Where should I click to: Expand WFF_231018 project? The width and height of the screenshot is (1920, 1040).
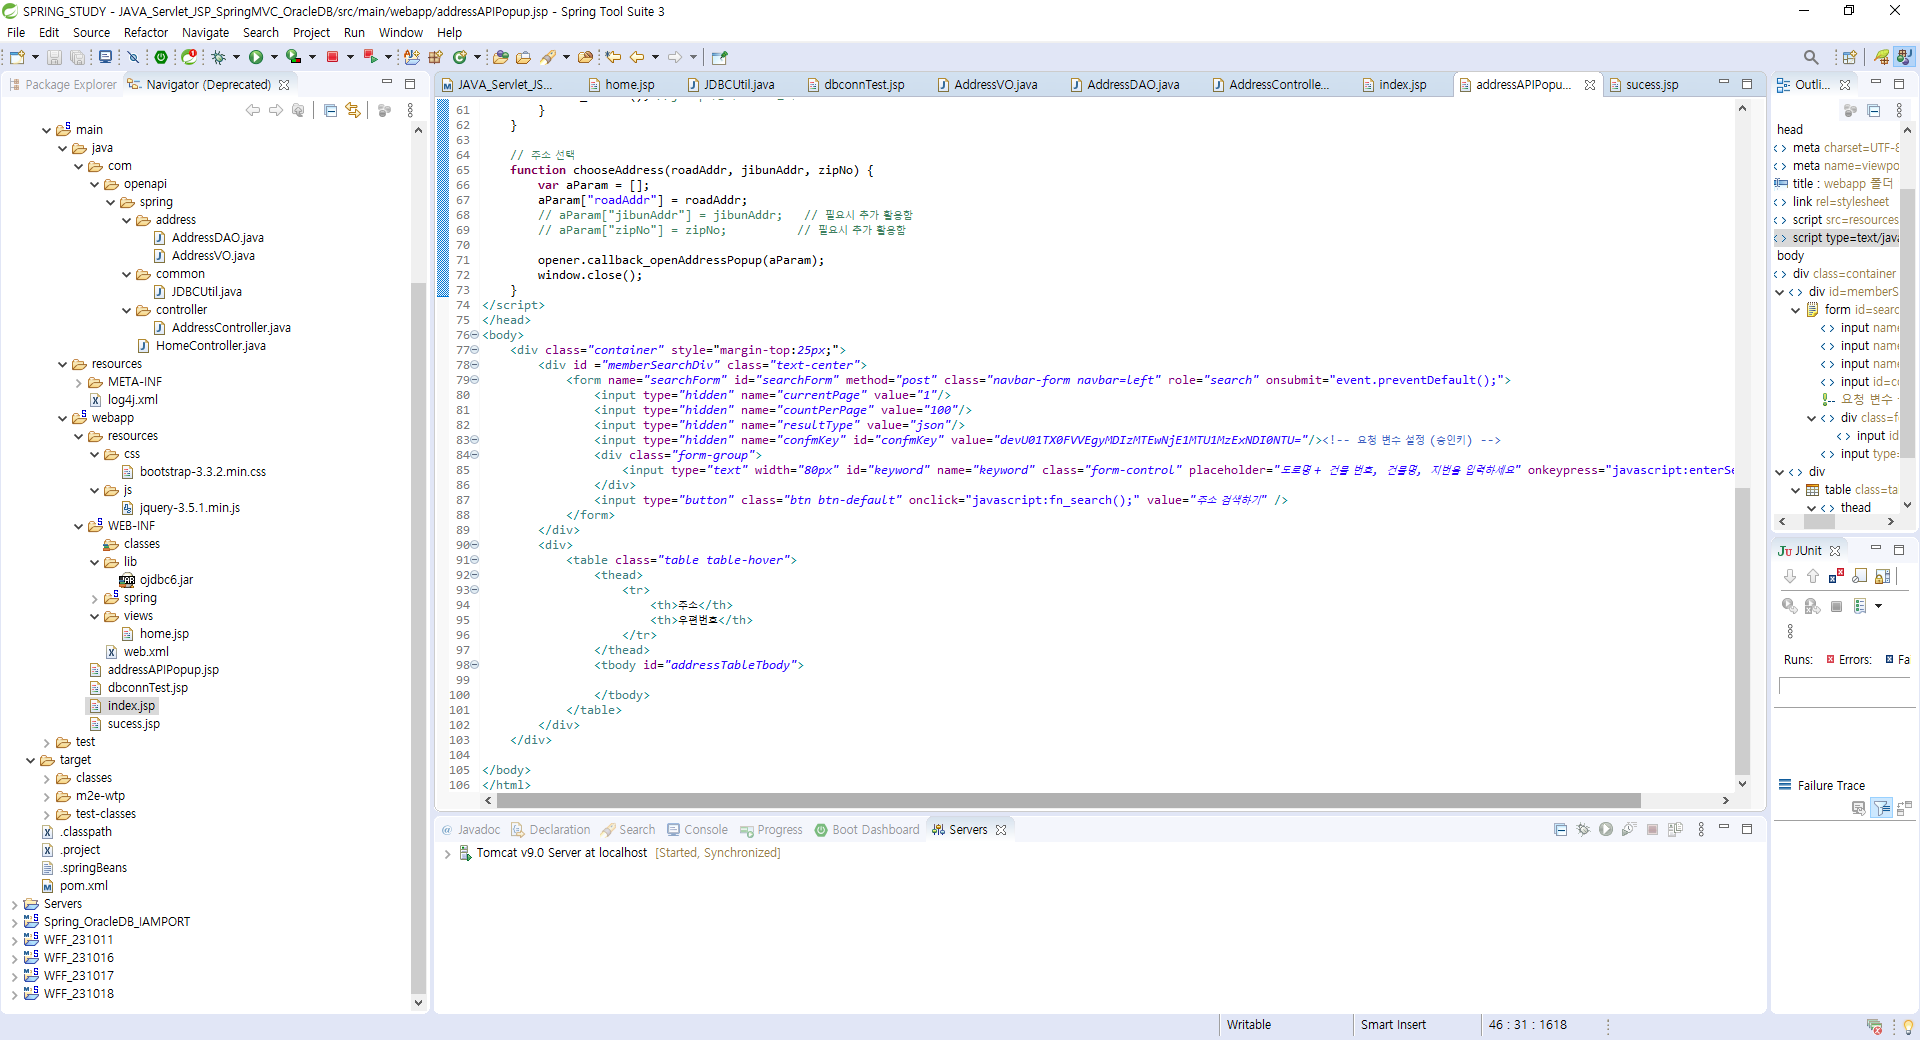point(14,994)
